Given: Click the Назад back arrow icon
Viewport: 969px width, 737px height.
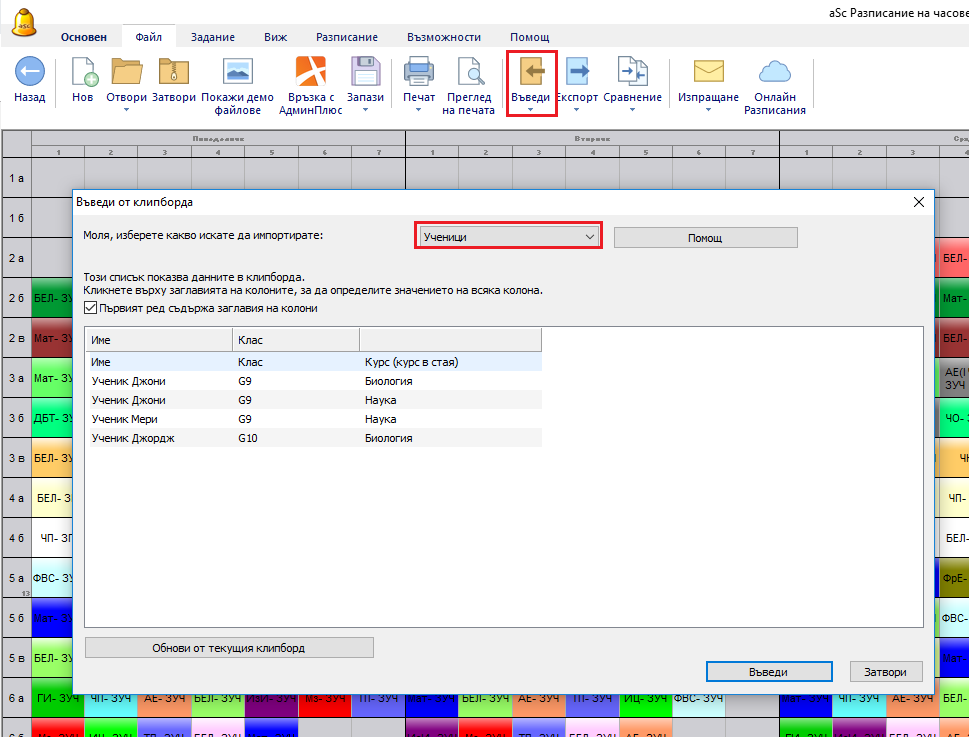Looking at the screenshot, I should [29, 72].
